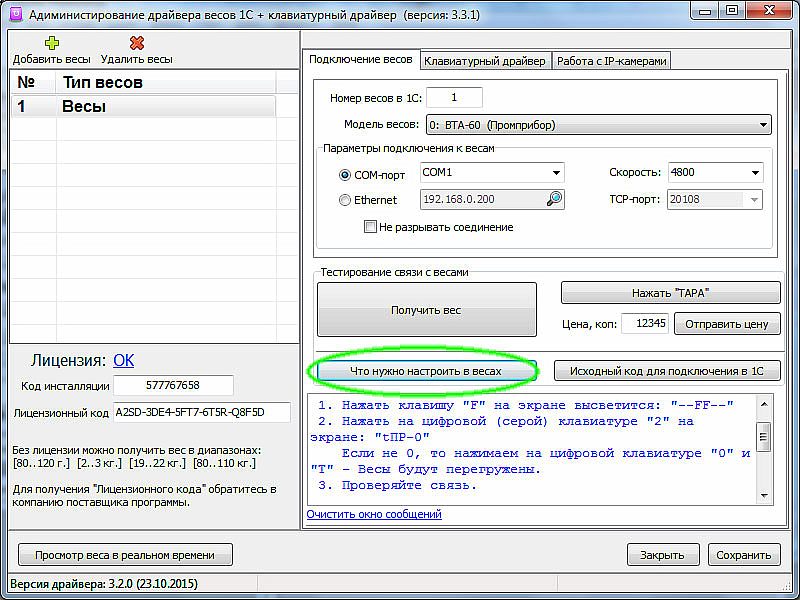Select the Ethernet radio button
The height and width of the screenshot is (600, 800).
coord(345,200)
